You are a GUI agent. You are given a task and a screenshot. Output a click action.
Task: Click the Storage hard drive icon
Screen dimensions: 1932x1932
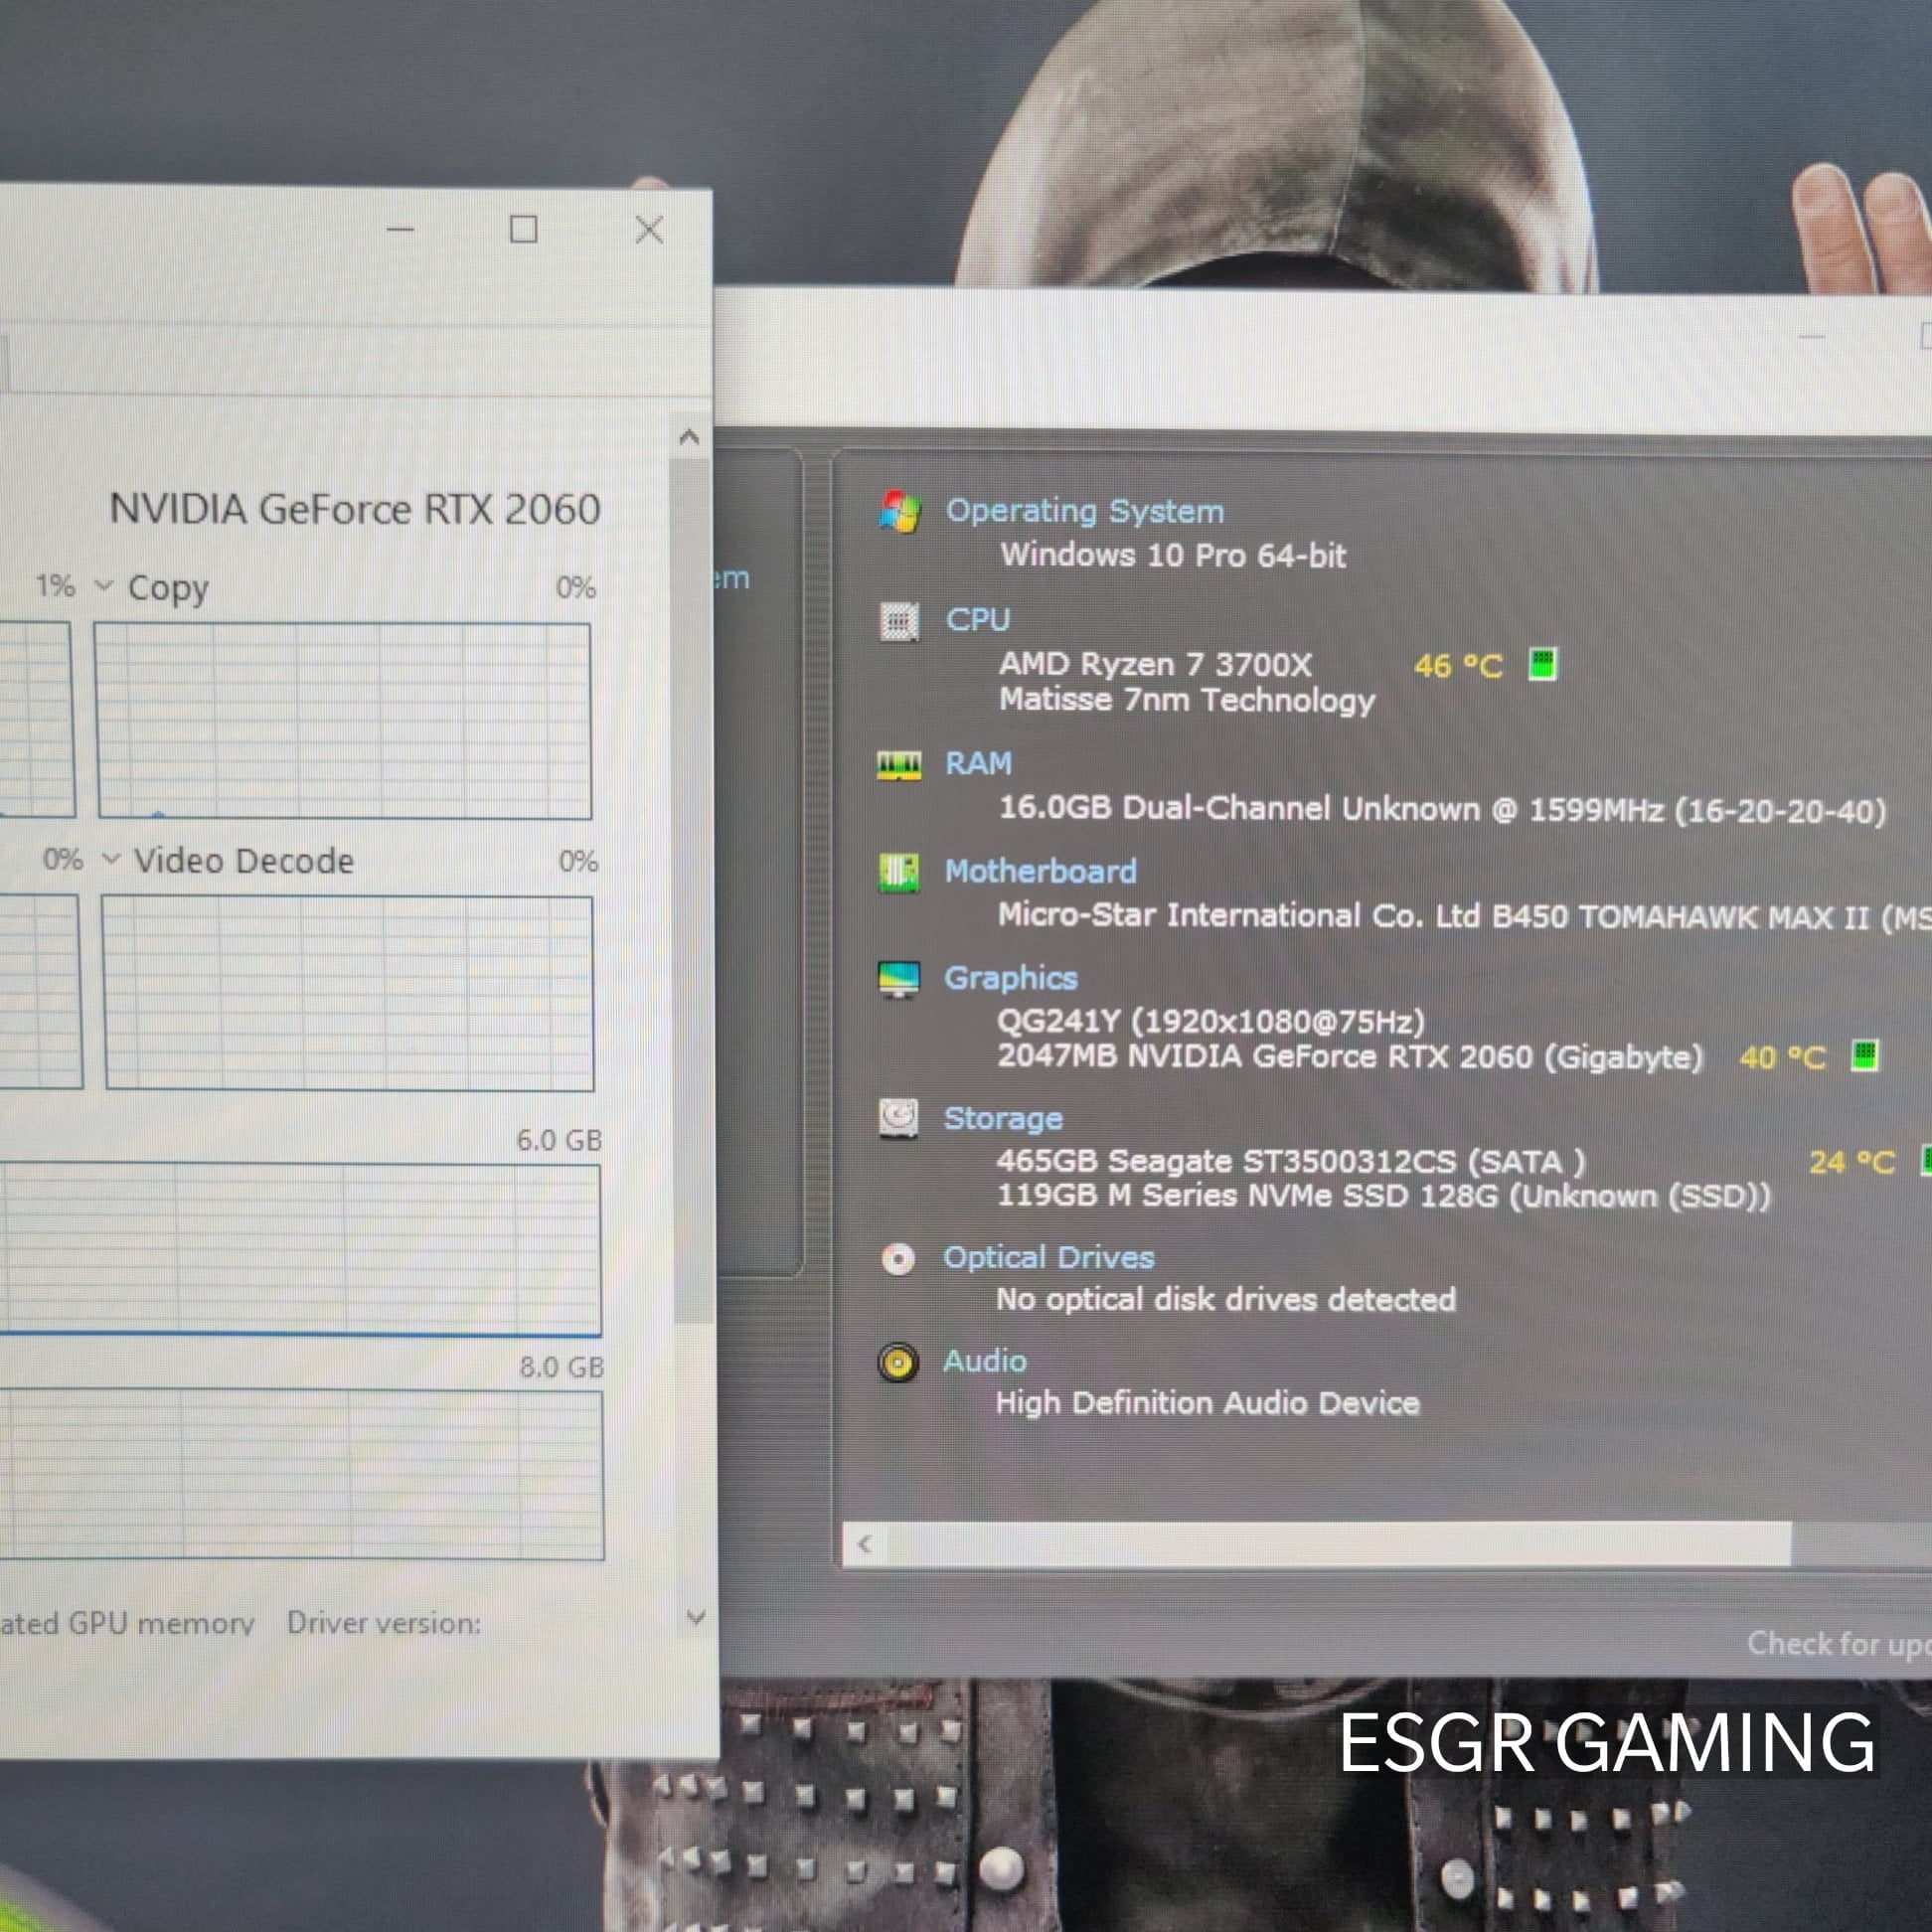coord(898,1118)
